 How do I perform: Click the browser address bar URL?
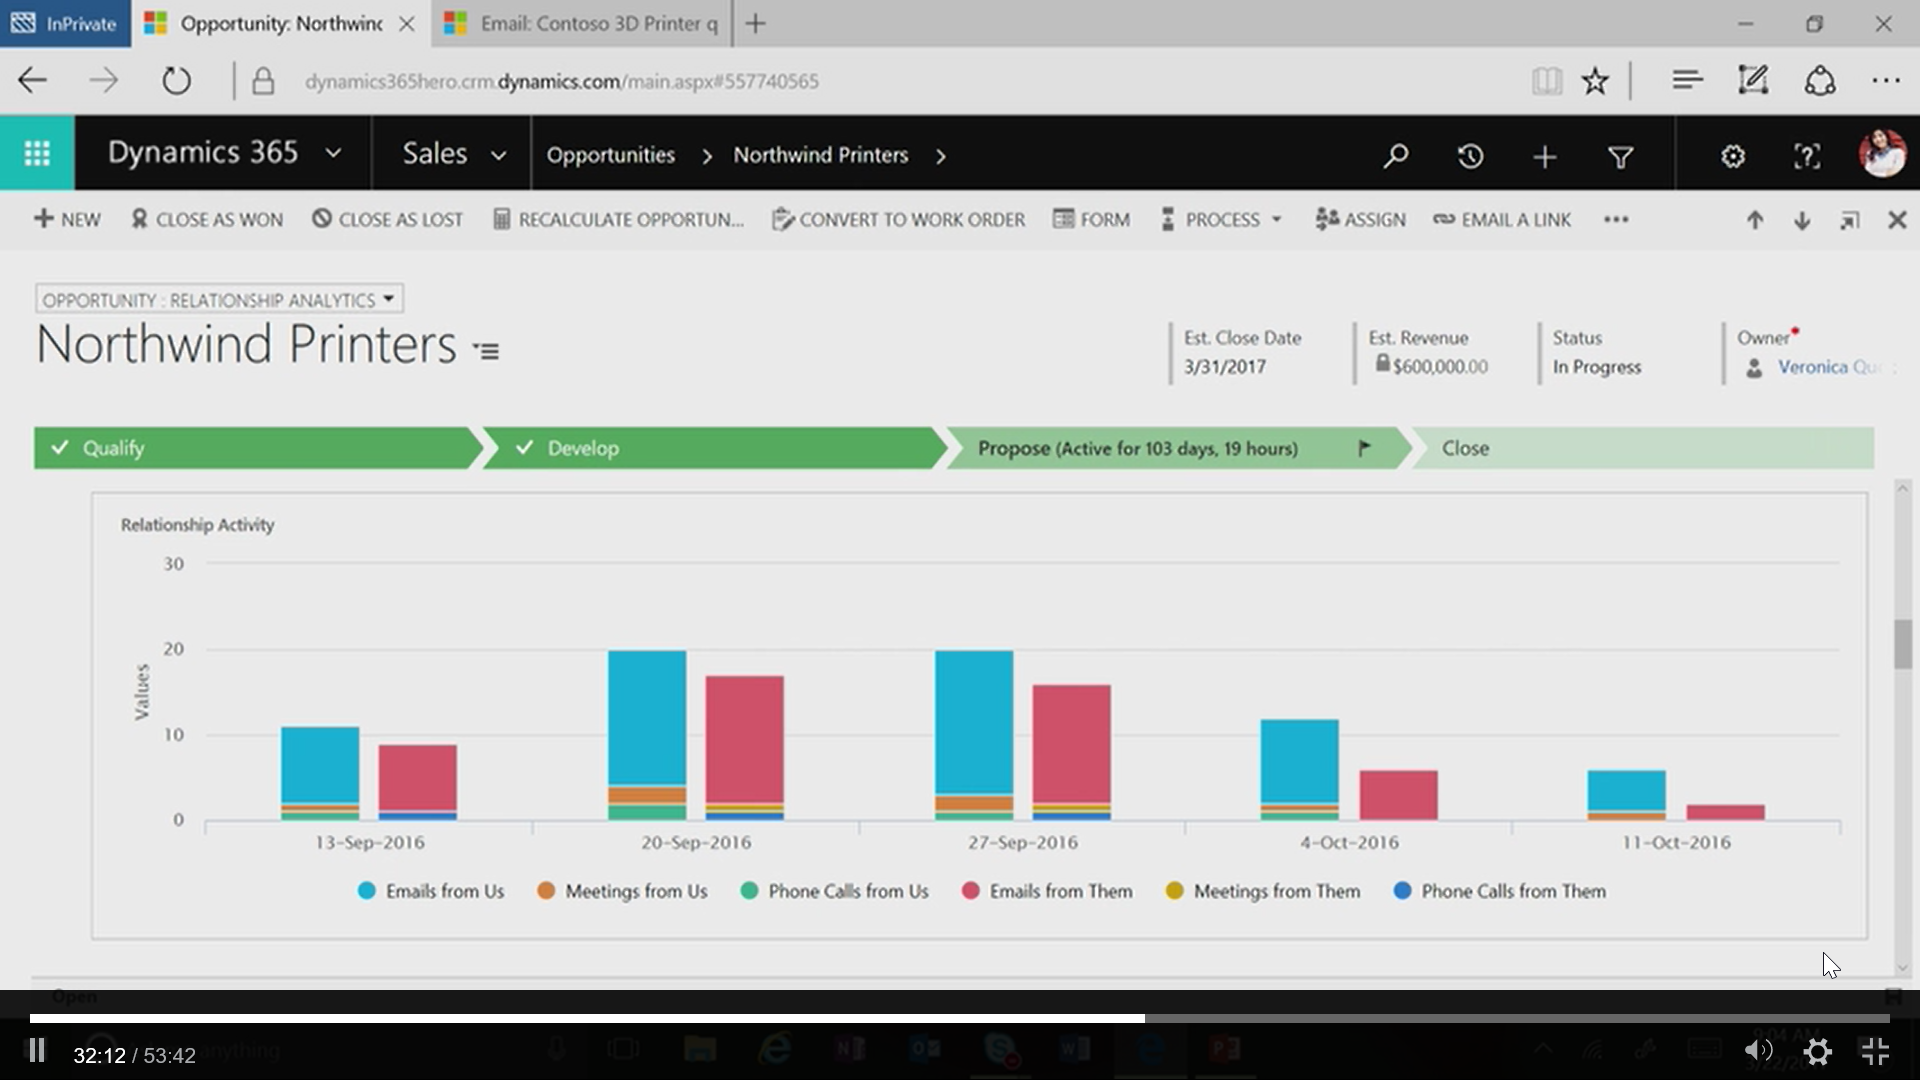coord(561,81)
